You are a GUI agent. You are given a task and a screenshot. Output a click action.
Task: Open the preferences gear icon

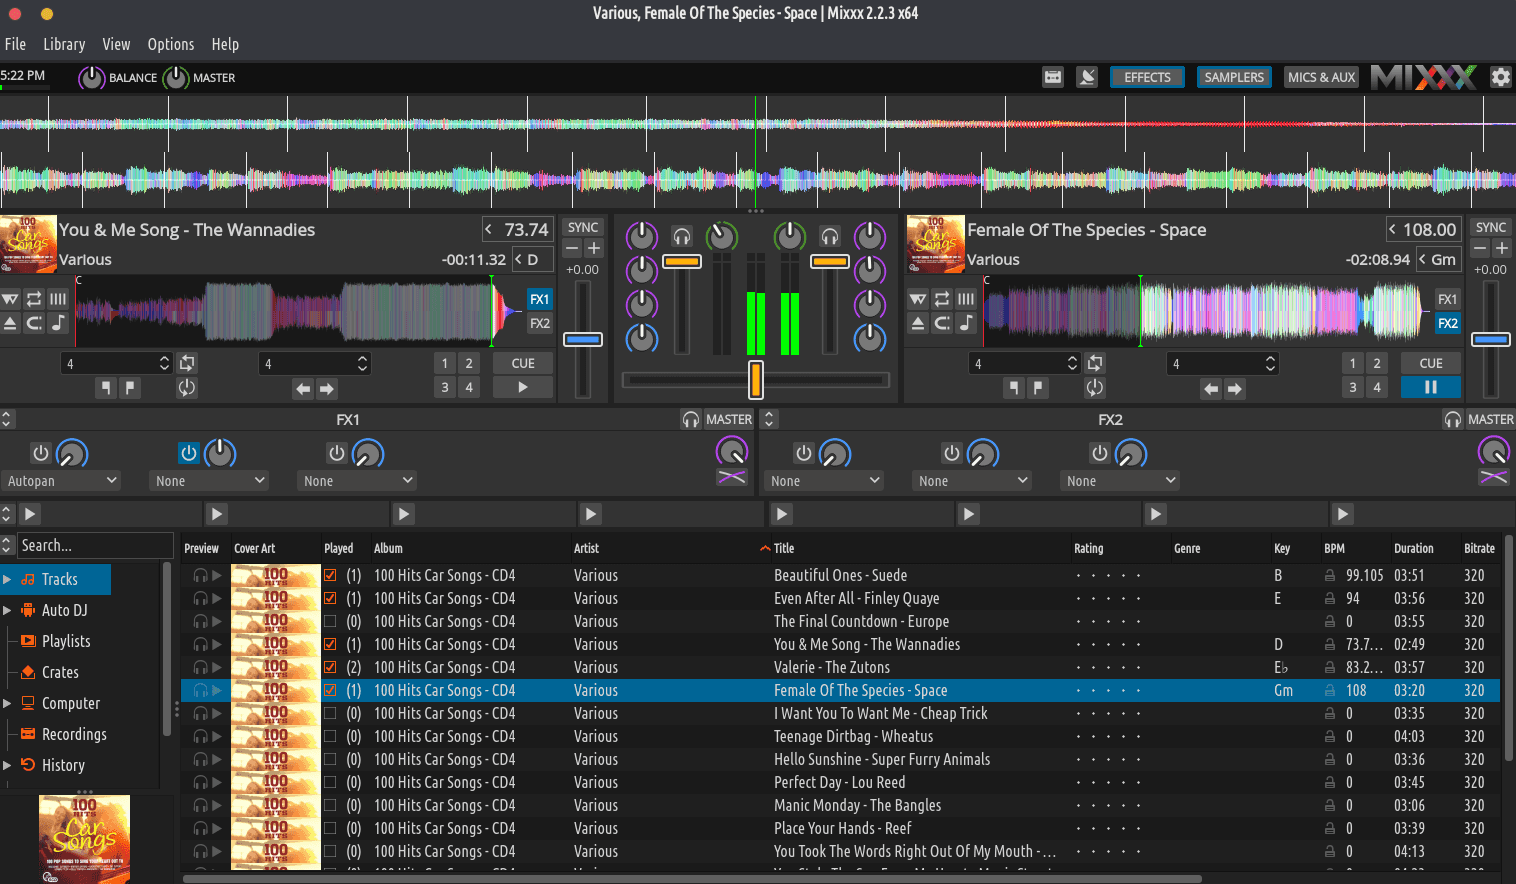(1500, 77)
